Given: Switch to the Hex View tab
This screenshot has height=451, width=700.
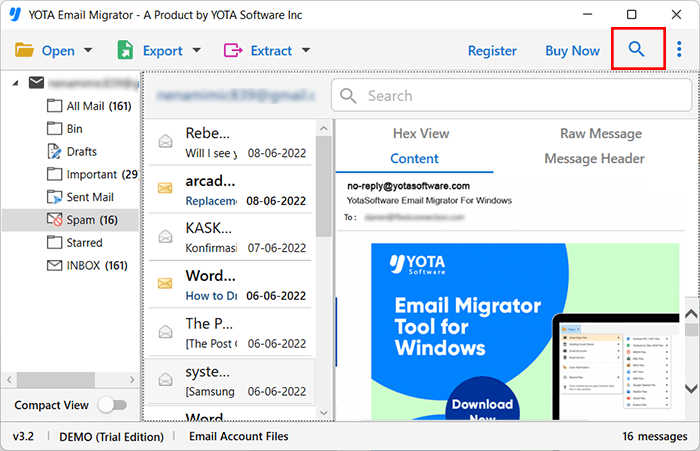Looking at the screenshot, I should coord(420,133).
